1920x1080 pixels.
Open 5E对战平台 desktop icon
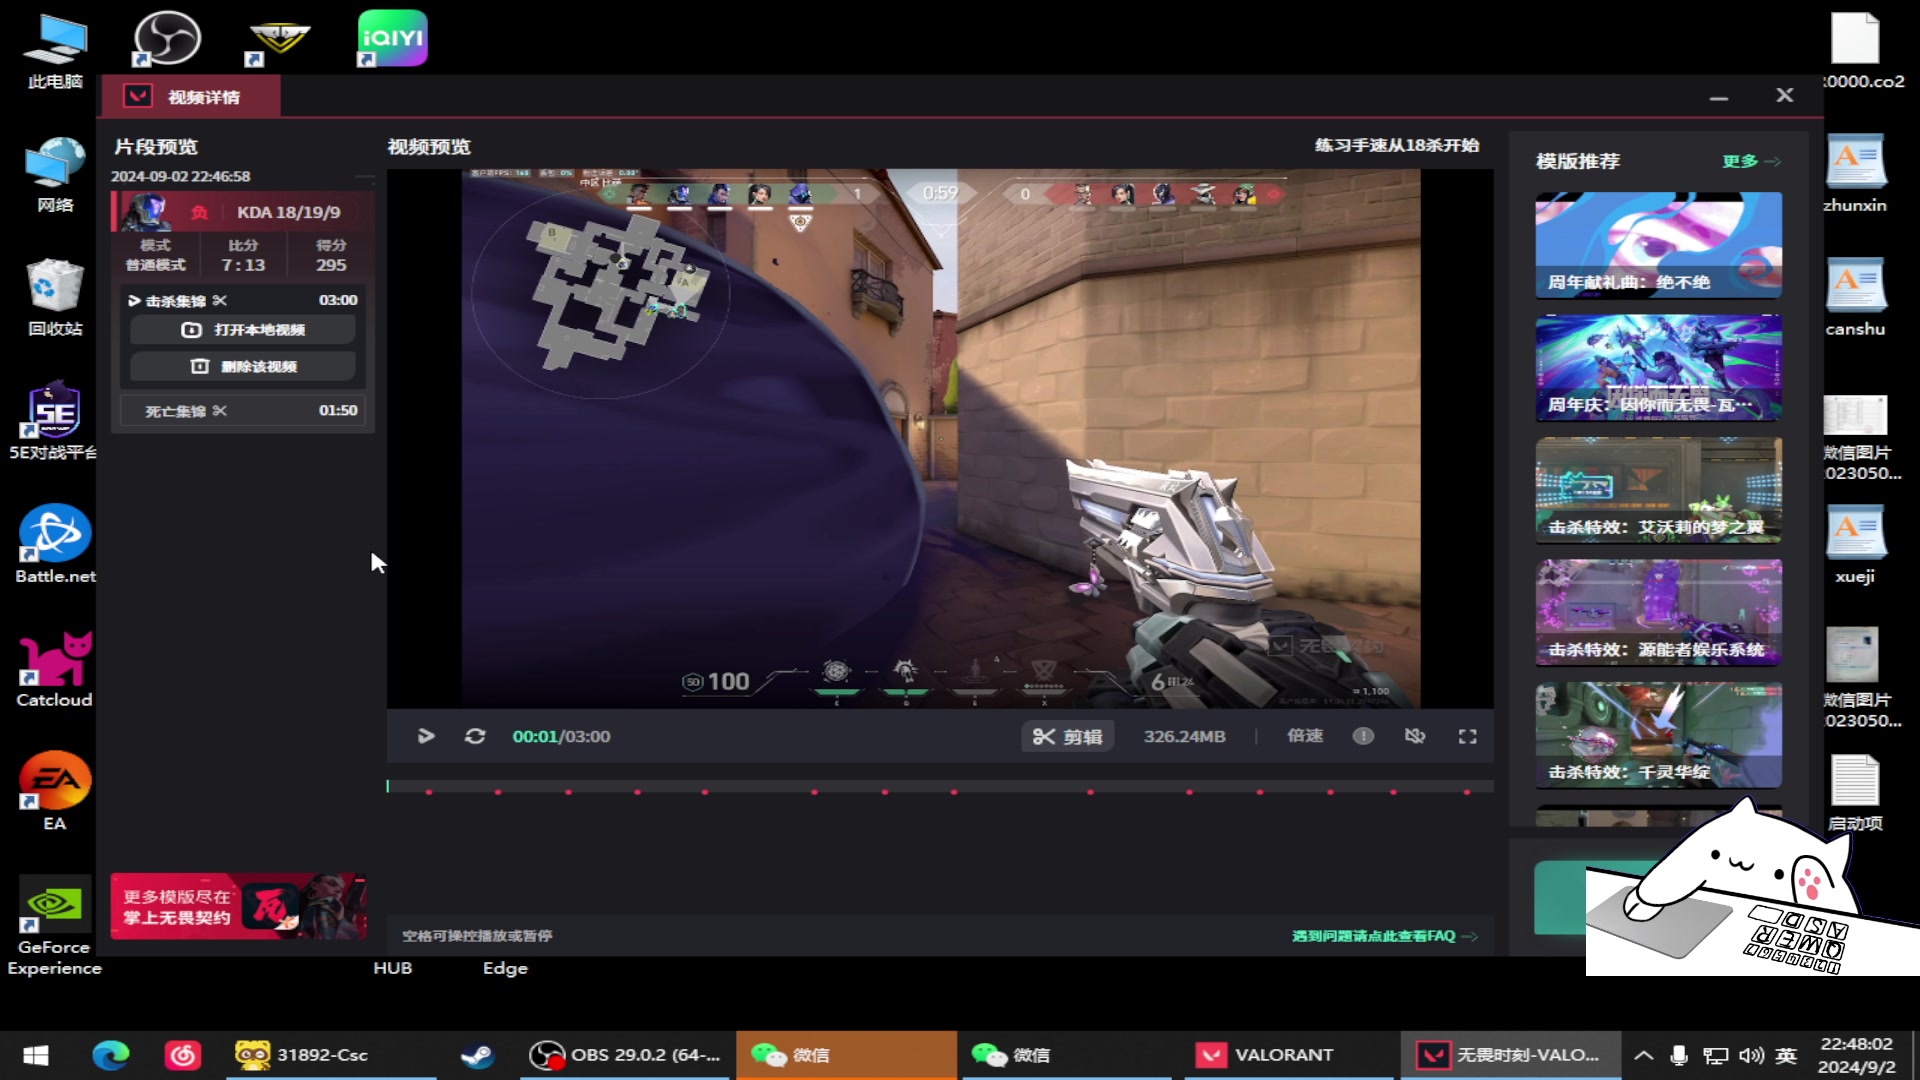(55, 420)
